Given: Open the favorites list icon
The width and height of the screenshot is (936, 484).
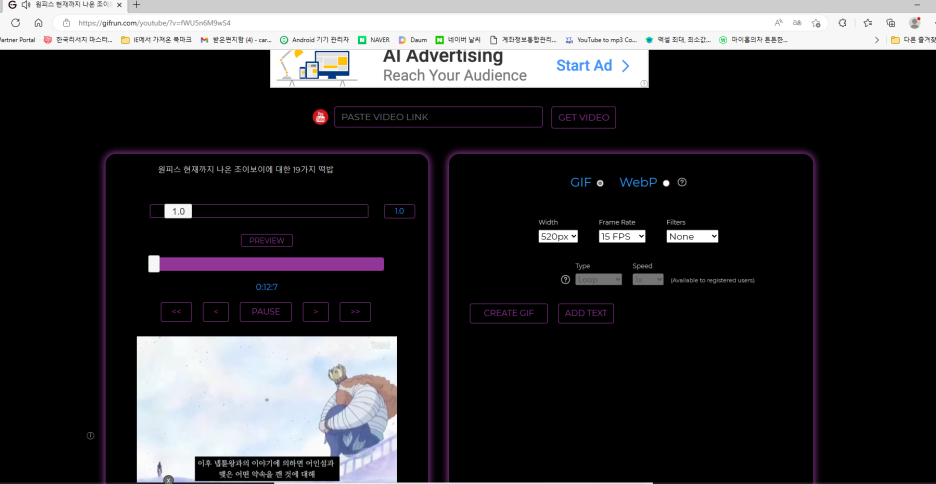Looking at the screenshot, I should [867, 23].
